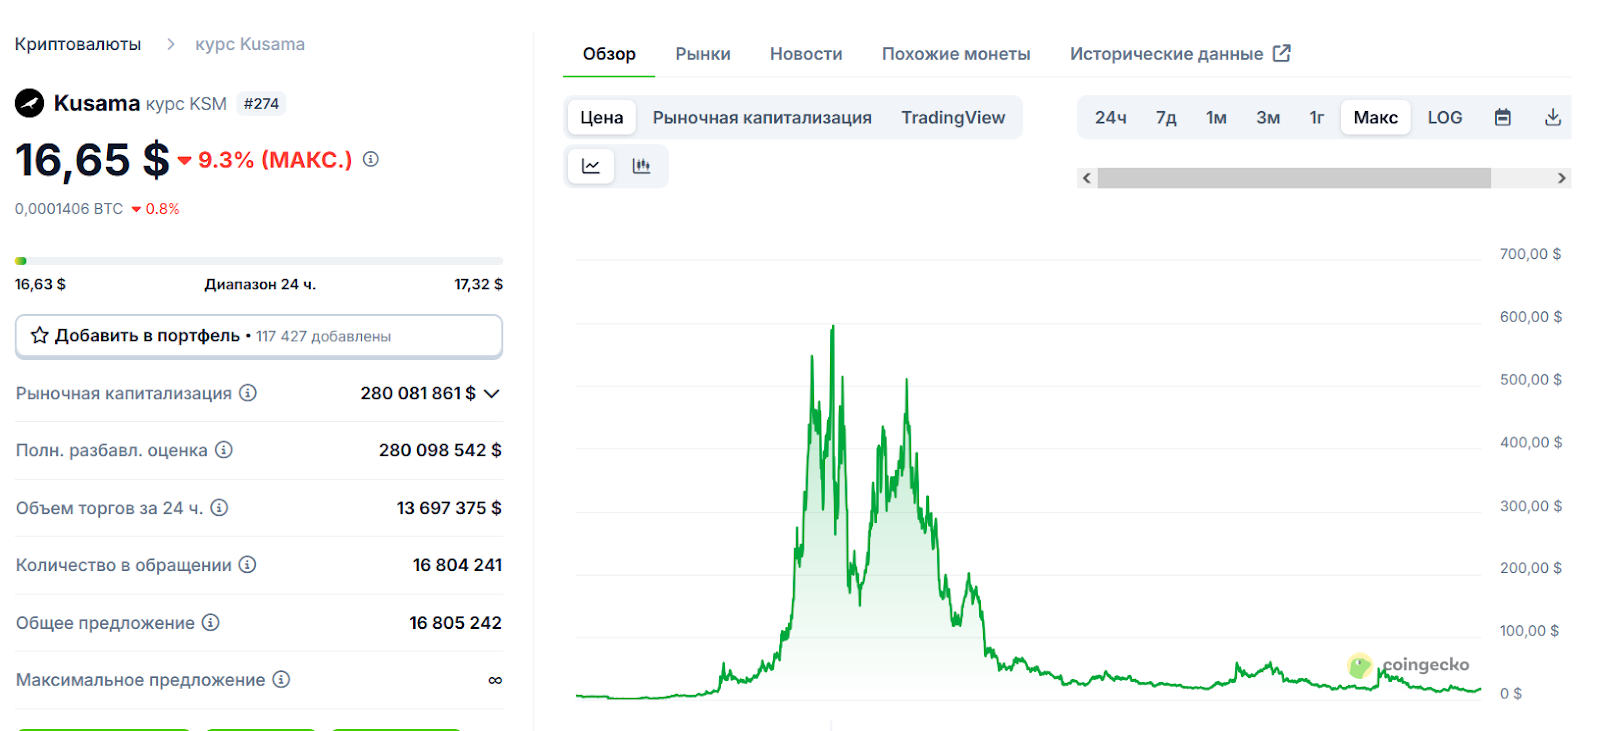This screenshot has width=1600, height=731.
Task: Open the Похожие монеты tab
Action: [x=956, y=54]
